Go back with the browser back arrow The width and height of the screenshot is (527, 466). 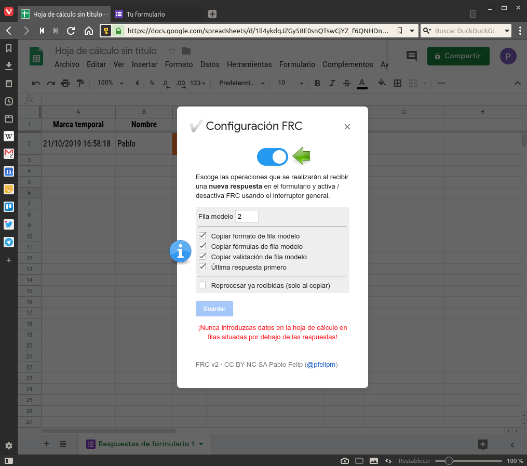[x=9, y=31]
